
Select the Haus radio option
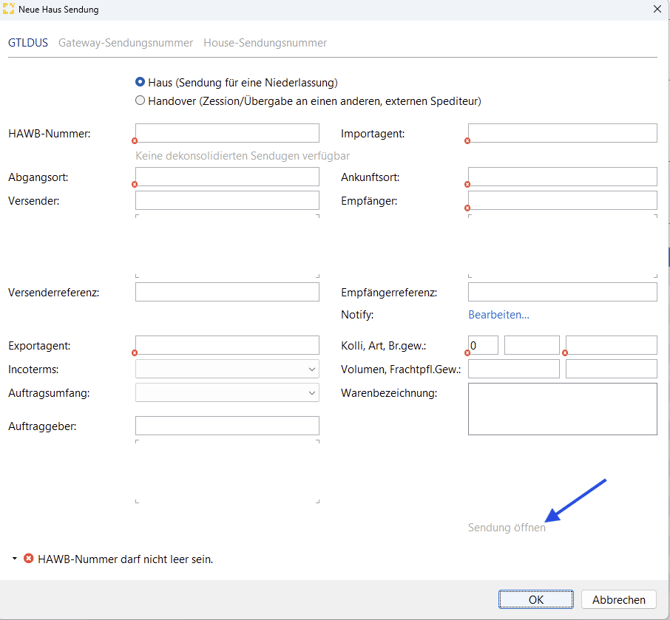(140, 82)
